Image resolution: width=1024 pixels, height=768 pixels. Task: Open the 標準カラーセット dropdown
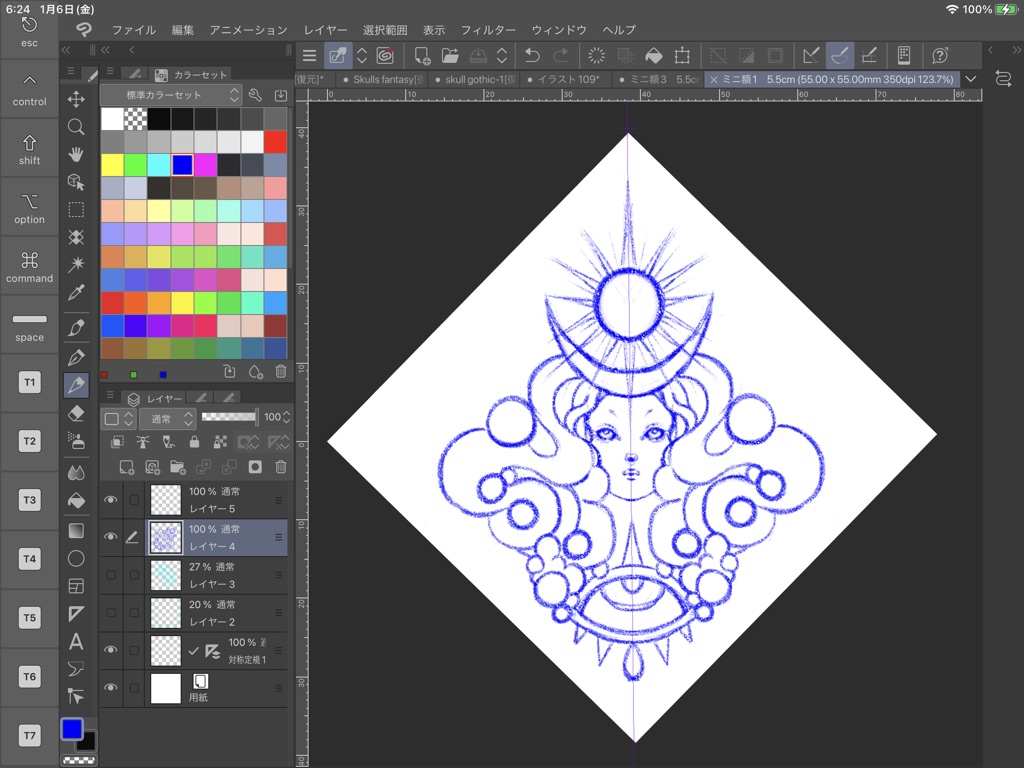point(171,95)
